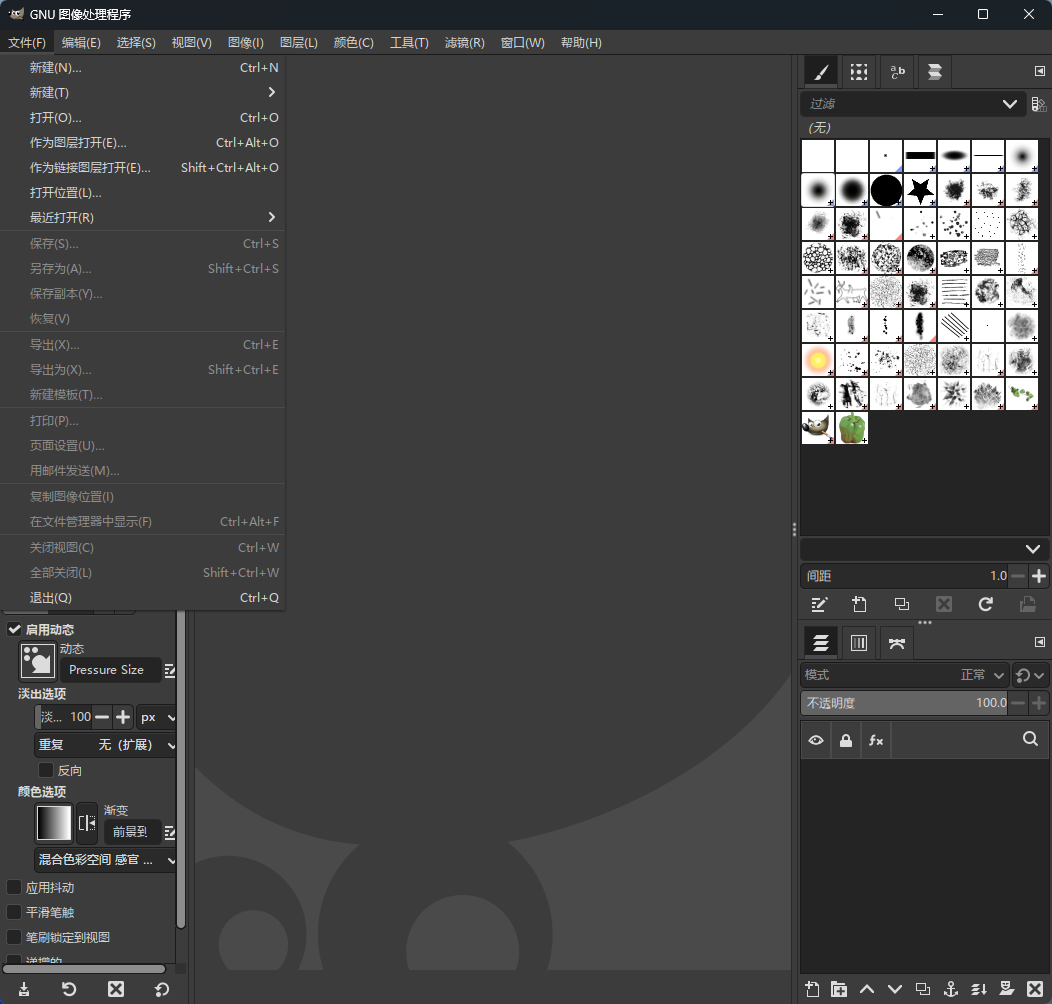Click the 间距 spacing slider
The height and width of the screenshot is (1004, 1052).
coord(904,576)
